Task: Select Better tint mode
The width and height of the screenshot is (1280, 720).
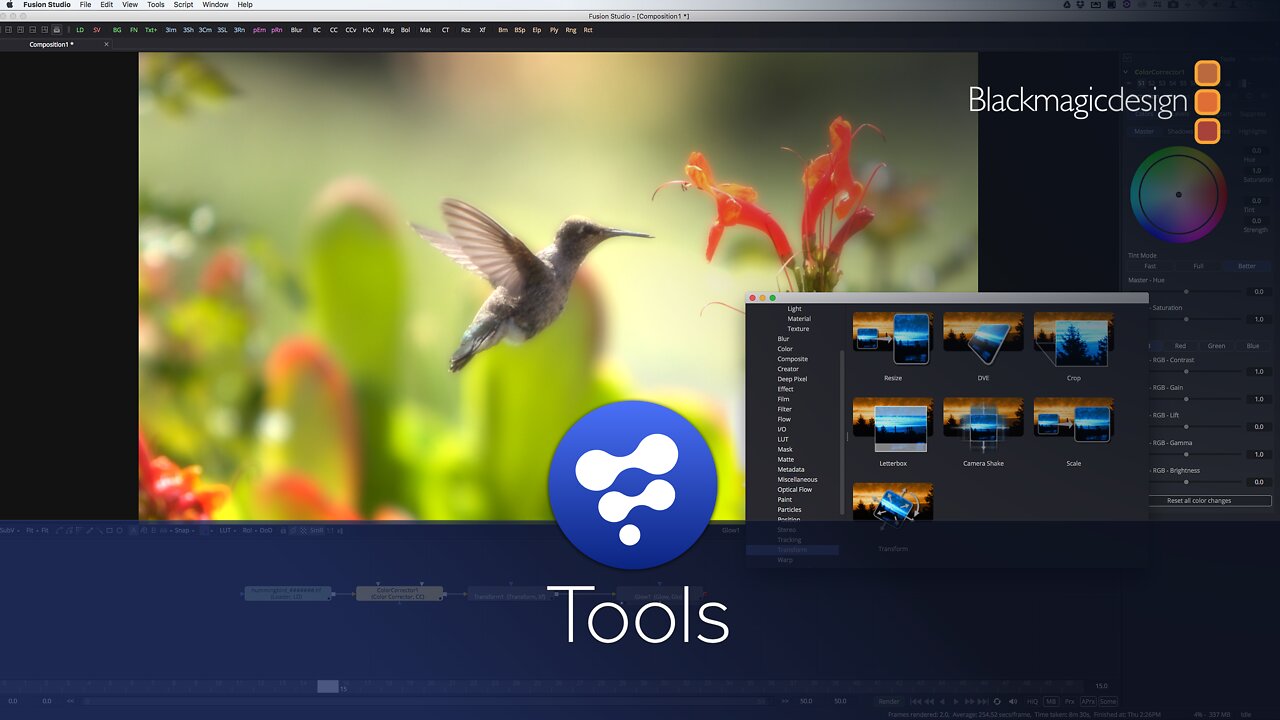Action: (1246, 266)
